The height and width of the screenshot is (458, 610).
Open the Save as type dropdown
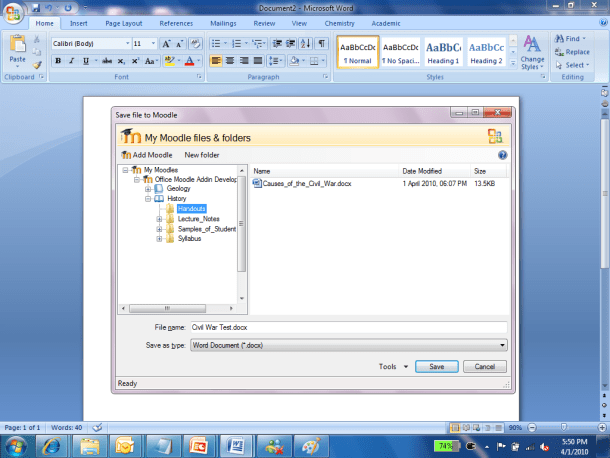point(502,345)
